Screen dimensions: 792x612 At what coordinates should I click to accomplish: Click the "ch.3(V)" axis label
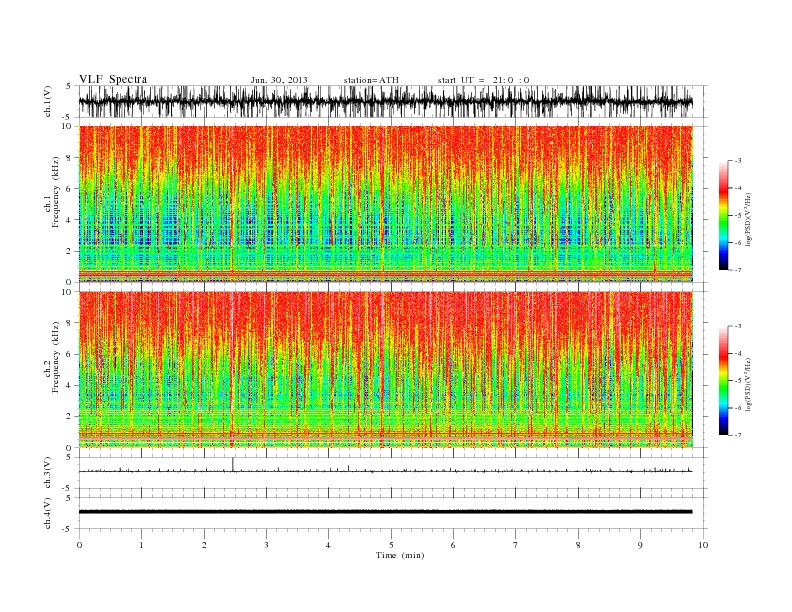coord(47,472)
